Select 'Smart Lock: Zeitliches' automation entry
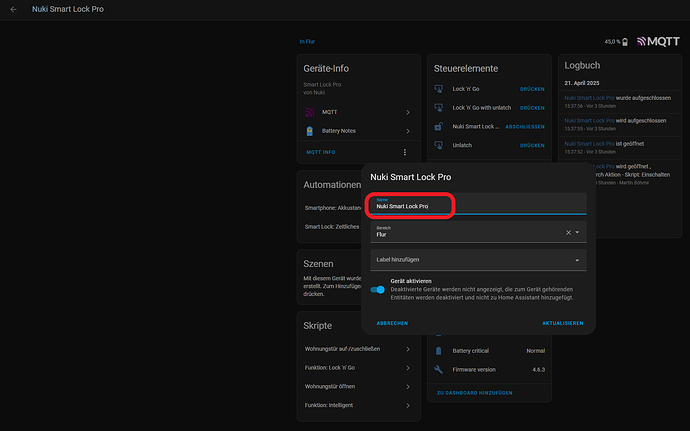690x431 pixels. (332, 227)
